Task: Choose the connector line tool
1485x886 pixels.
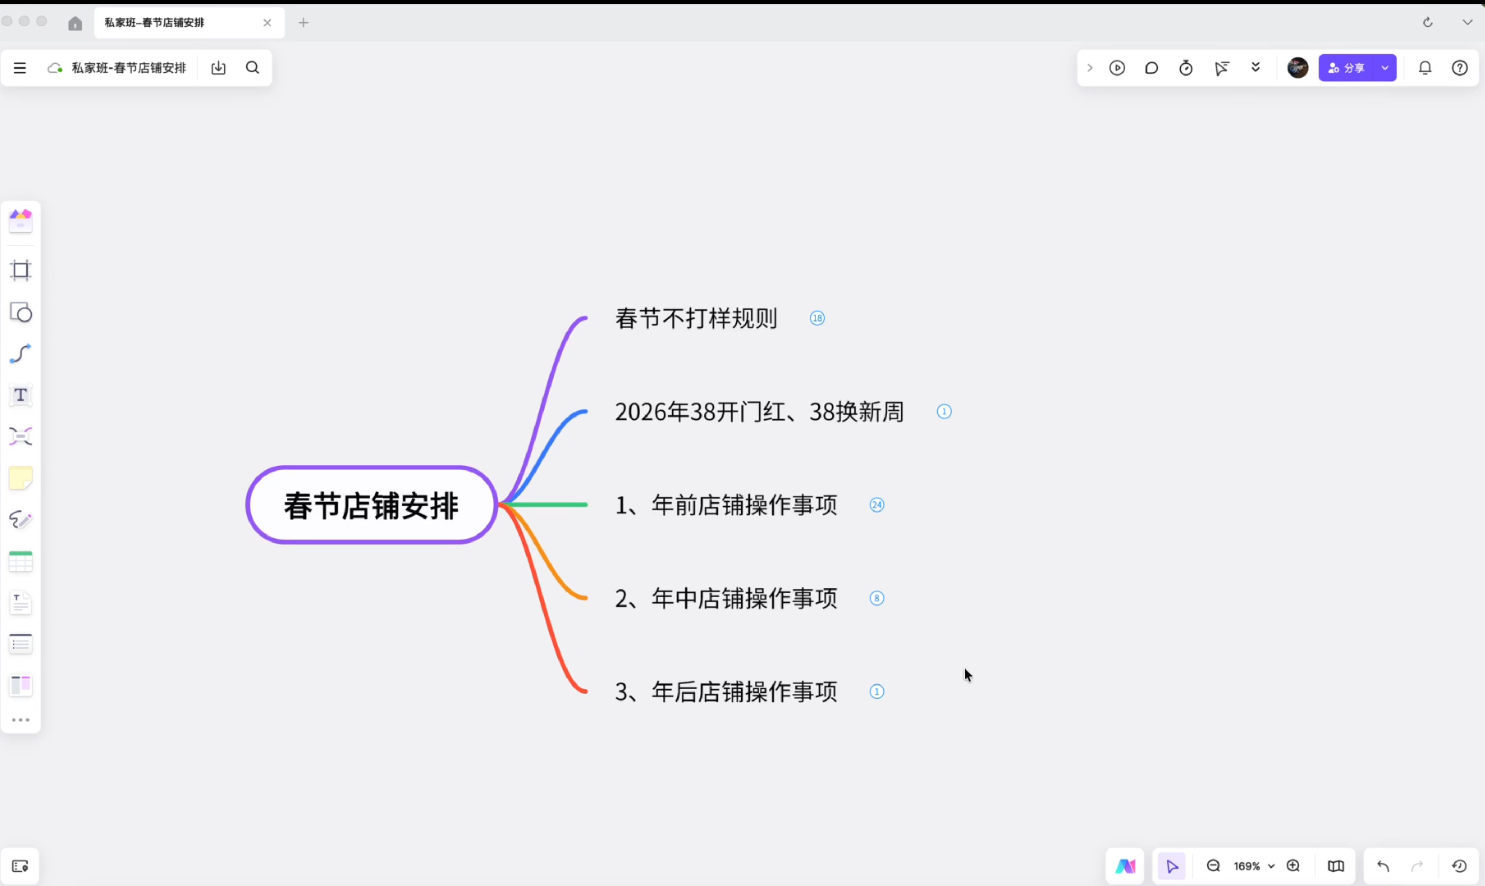Action: (x=20, y=354)
